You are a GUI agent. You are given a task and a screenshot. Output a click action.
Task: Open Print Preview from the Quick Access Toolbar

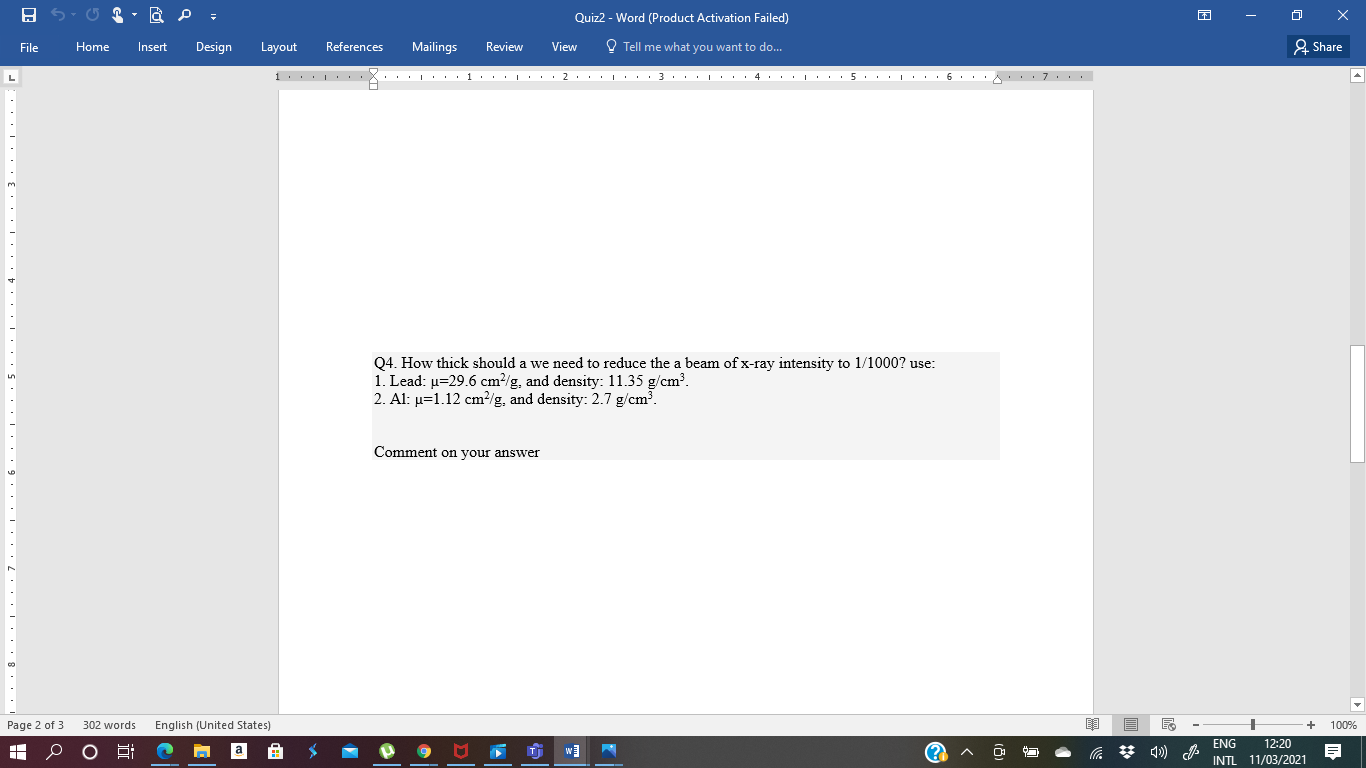155,15
